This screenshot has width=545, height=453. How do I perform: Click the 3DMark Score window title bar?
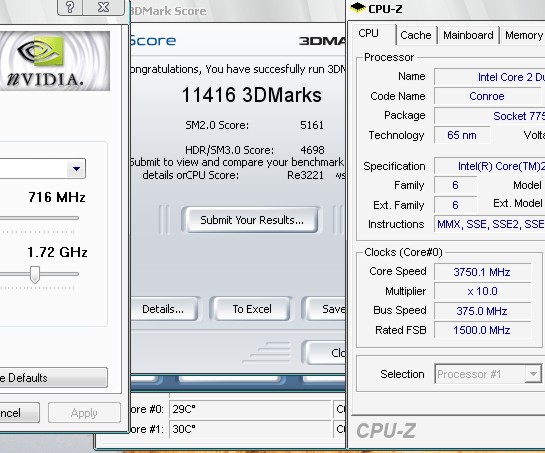[x=238, y=11]
